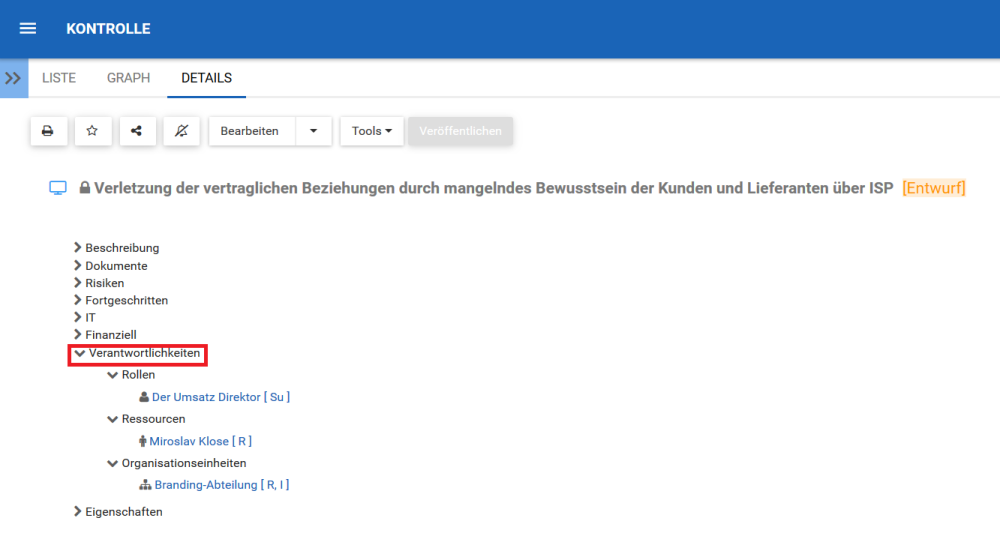The width and height of the screenshot is (1000, 554).
Task: Click org chart icon beside Branding-Abteilung
Action: pos(145,485)
